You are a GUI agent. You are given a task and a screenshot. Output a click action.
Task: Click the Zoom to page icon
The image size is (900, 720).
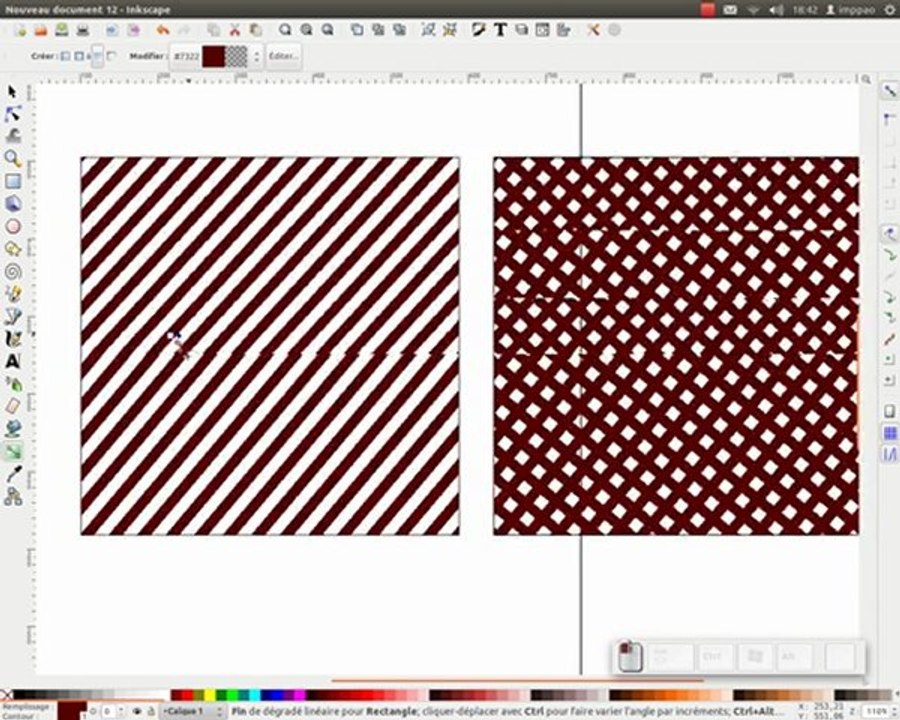tap(327, 30)
